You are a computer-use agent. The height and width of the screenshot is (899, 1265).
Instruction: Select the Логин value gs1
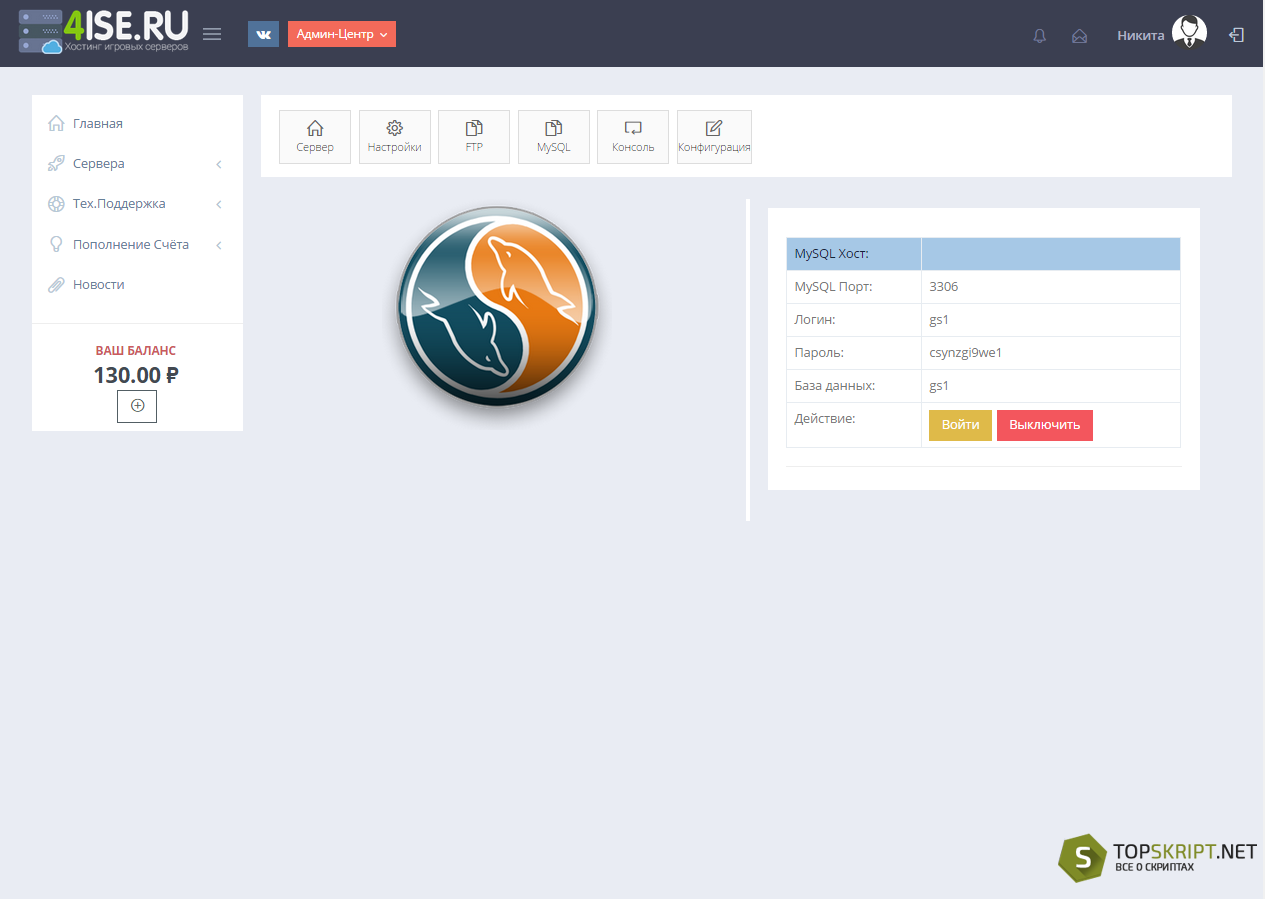[939, 320]
